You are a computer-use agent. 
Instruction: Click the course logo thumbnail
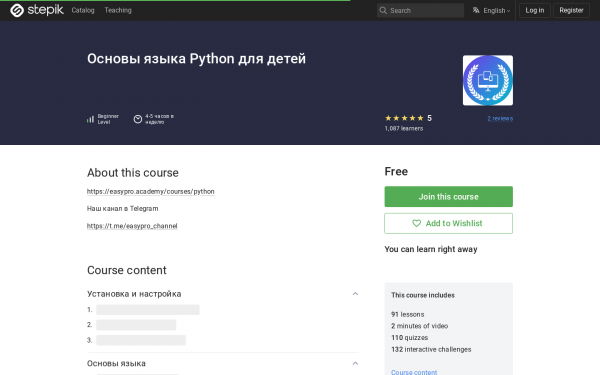488,80
